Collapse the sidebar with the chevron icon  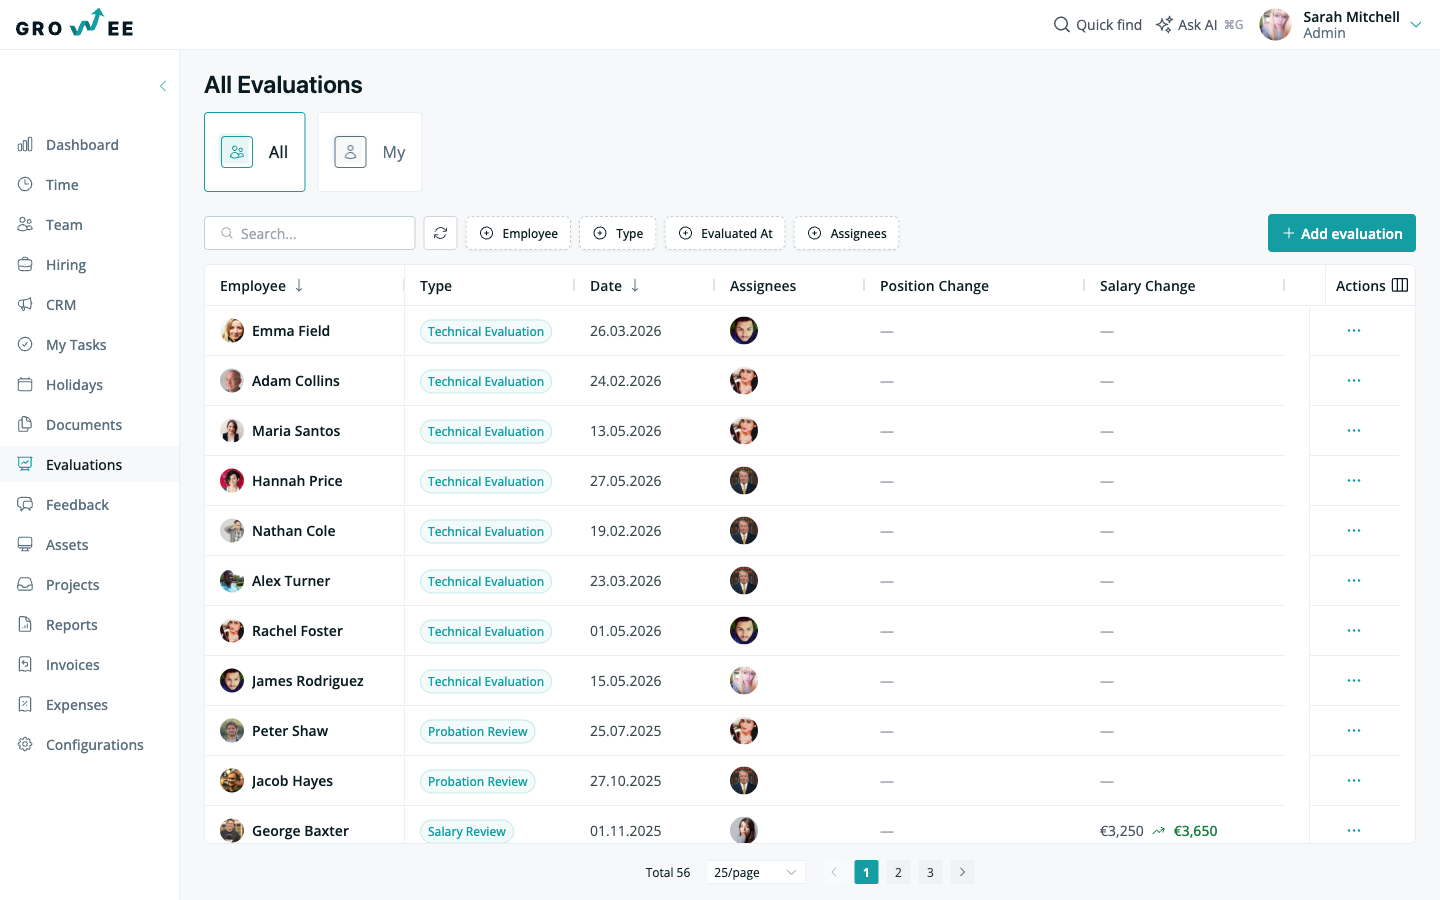(x=163, y=86)
